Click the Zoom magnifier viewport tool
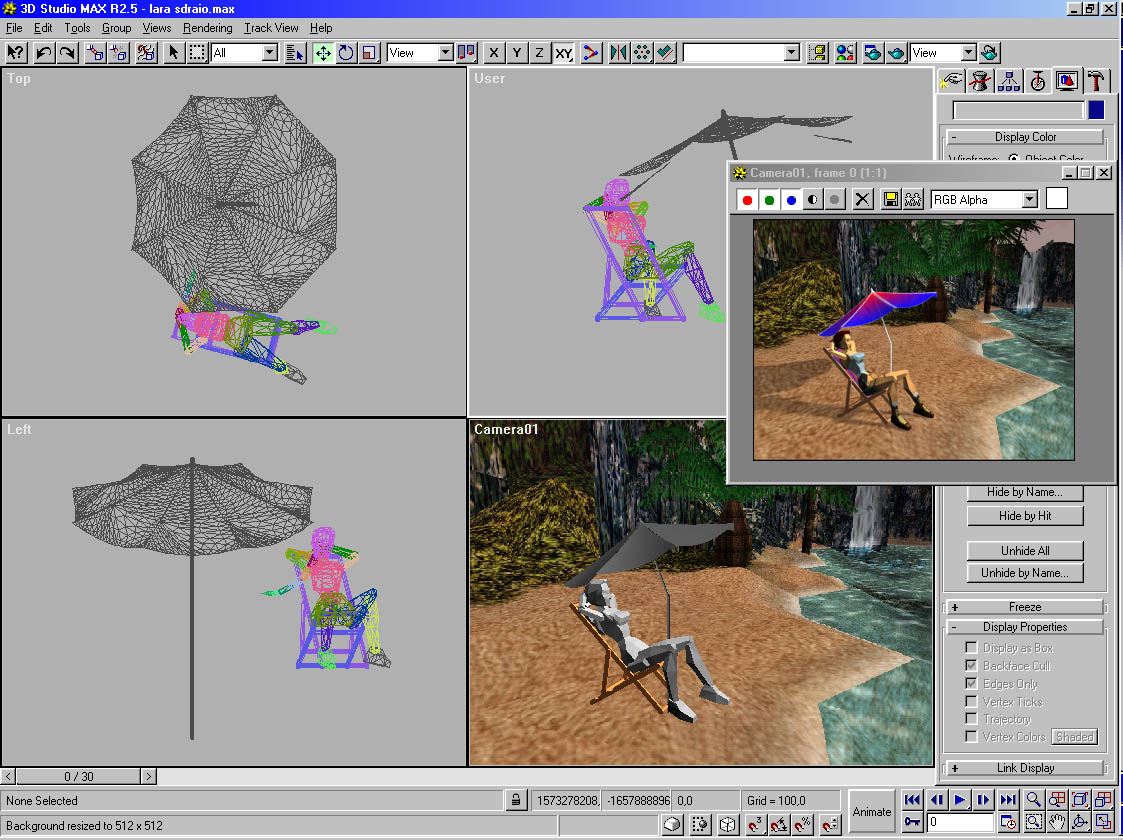 [x=1033, y=799]
